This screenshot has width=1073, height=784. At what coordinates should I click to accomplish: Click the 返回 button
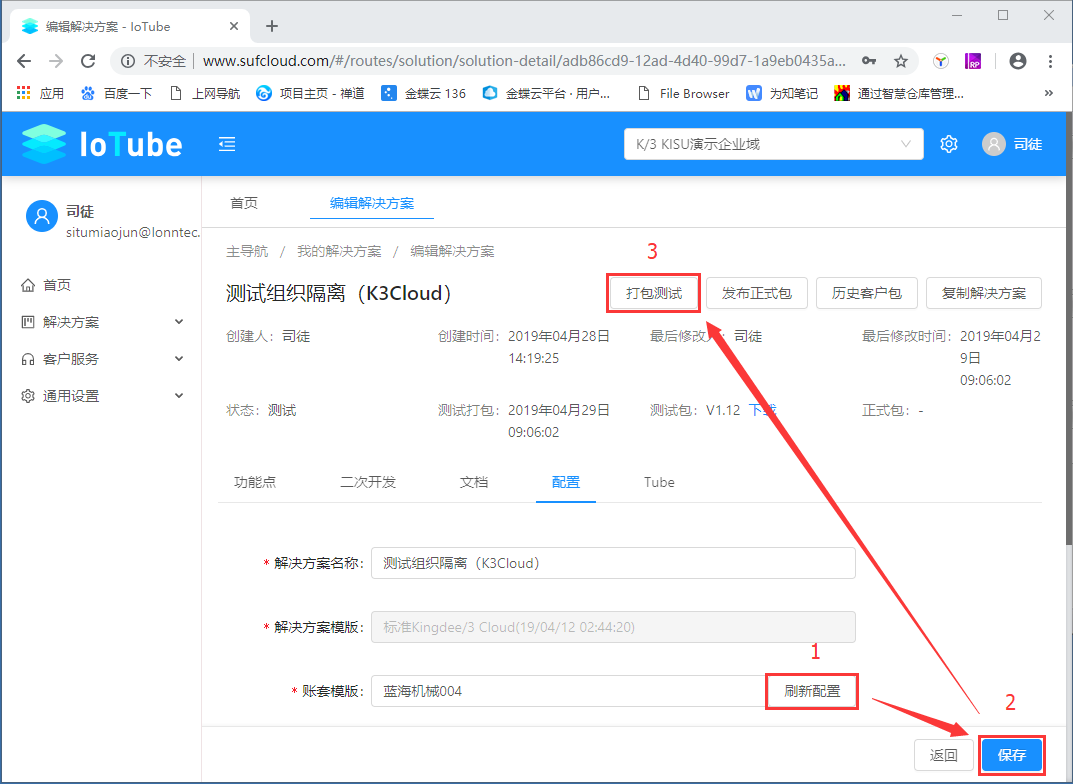tap(944, 755)
